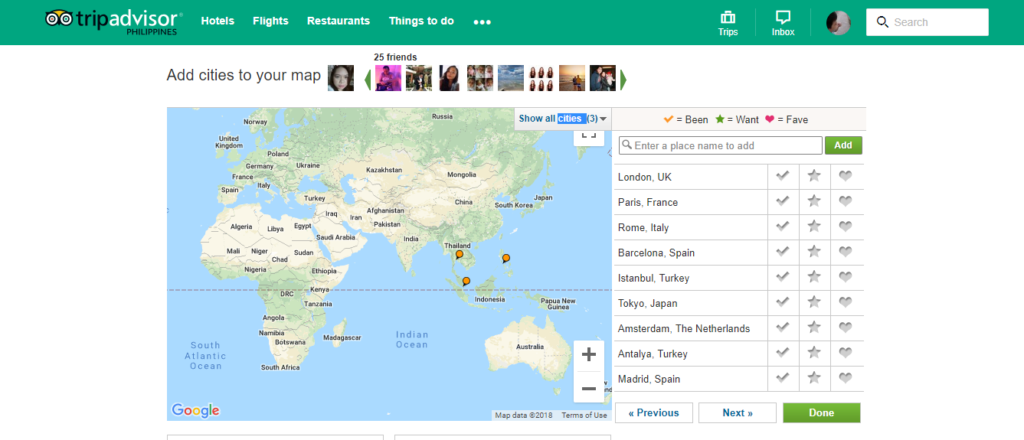Mark Paris, France as Fave heart
Image resolution: width=1024 pixels, height=440 pixels.
(846, 202)
